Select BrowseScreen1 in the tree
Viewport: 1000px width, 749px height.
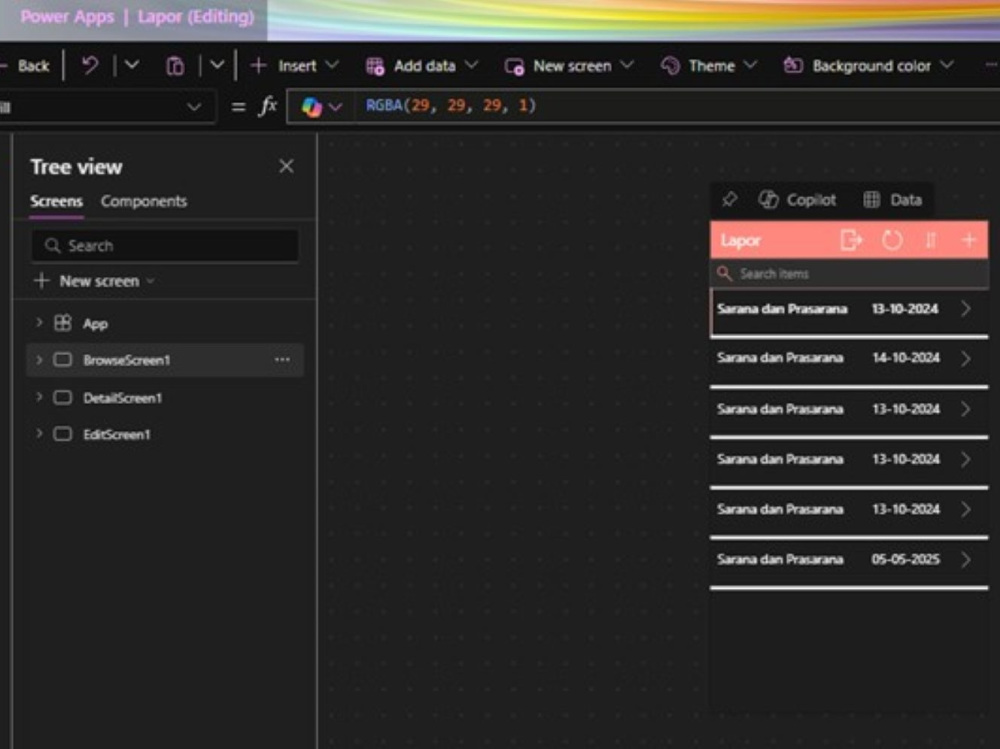point(126,360)
